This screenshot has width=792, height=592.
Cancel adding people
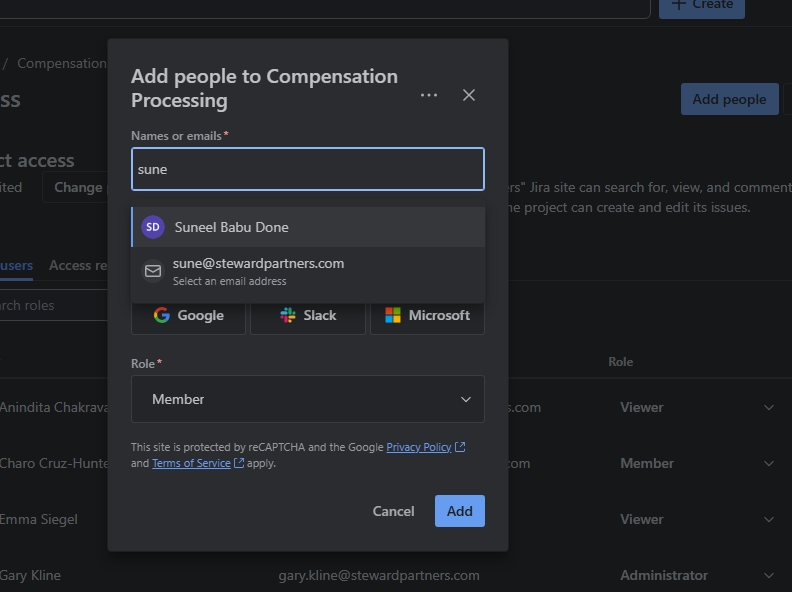pyautogui.click(x=393, y=511)
